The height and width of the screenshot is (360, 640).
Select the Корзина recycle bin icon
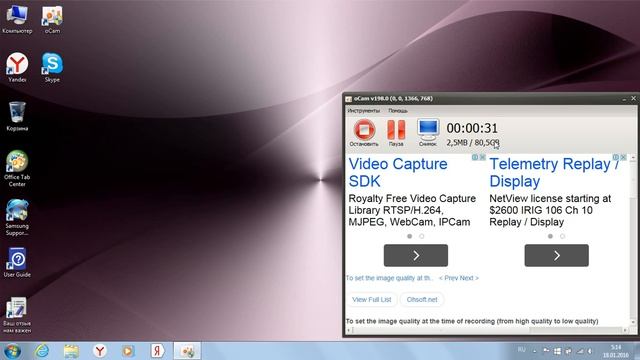pos(17,116)
